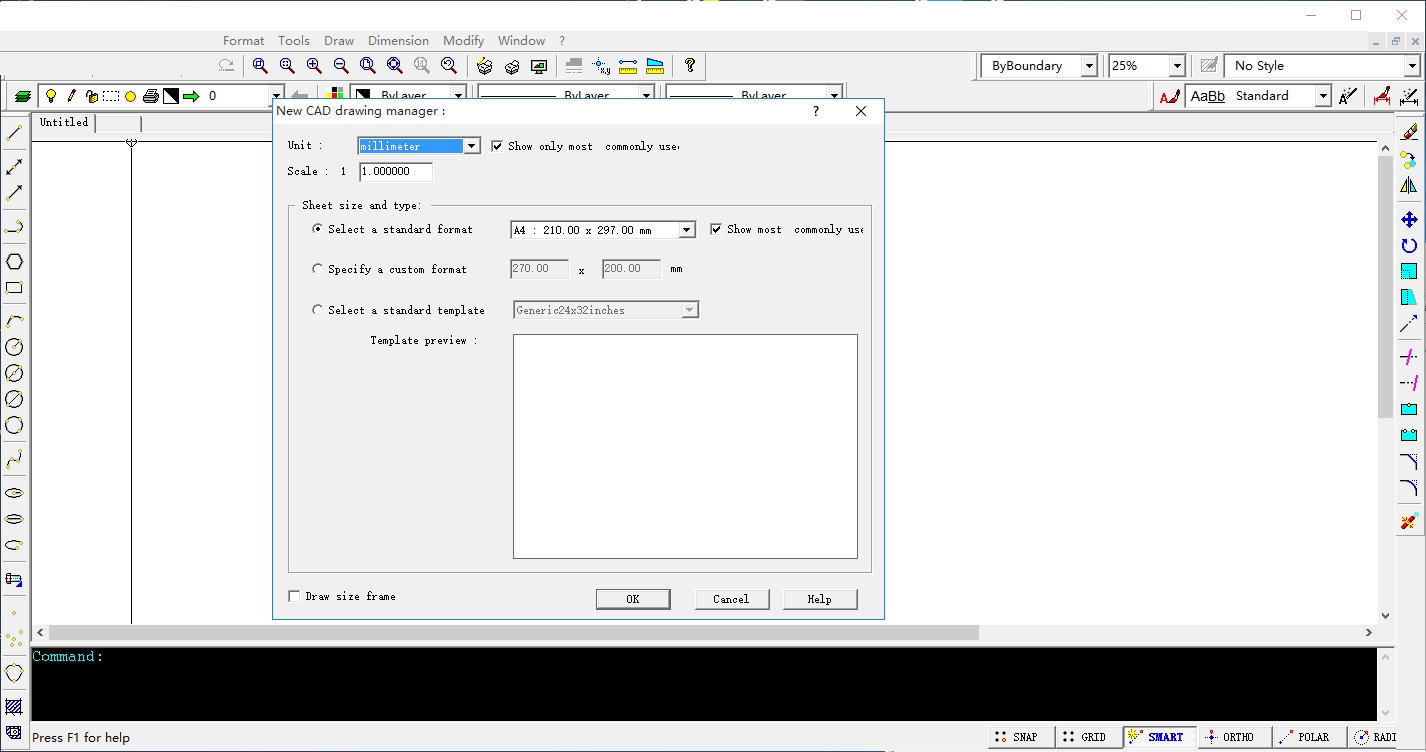
Task: Expand the A4 sheet size dropdown
Action: tap(687, 230)
